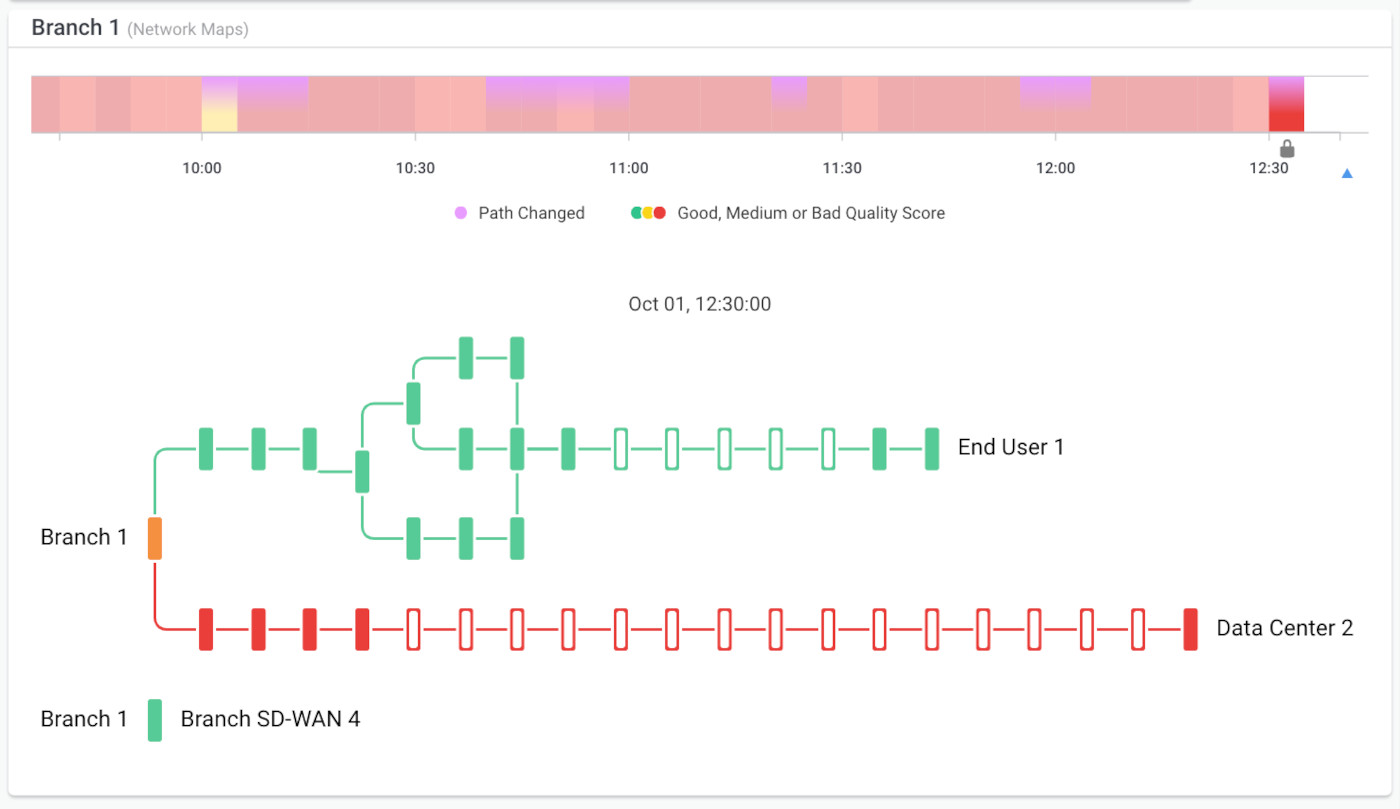Image resolution: width=1400 pixels, height=809 pixels.
Task: Click the Oct 01, 12:30:00 timestamp
Action: [699, 304]
